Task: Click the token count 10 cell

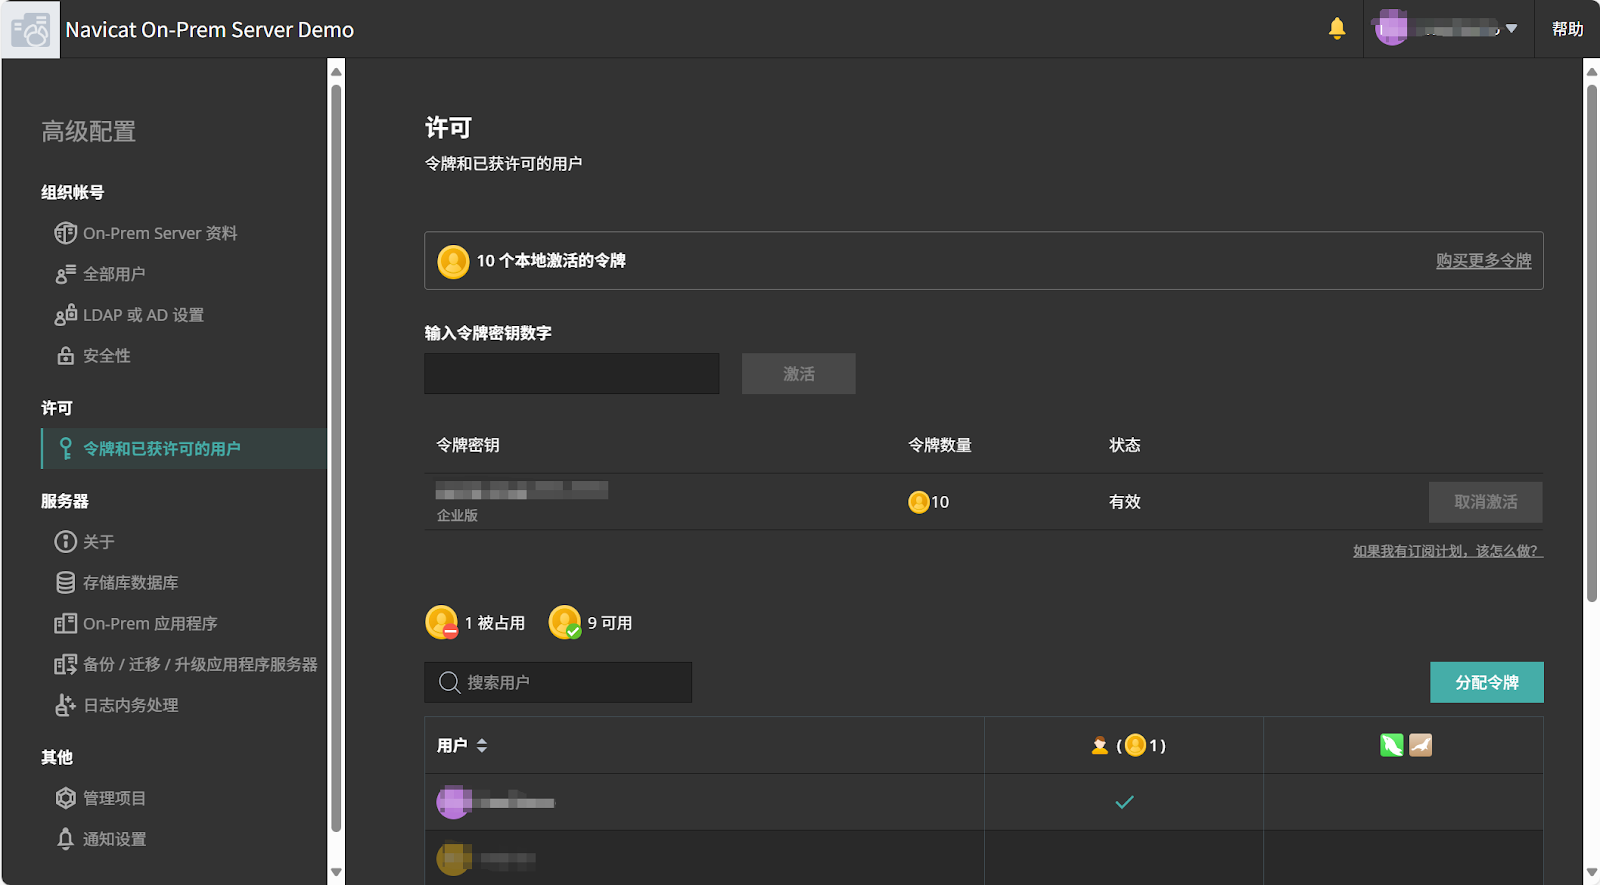Action: [929, 502]
